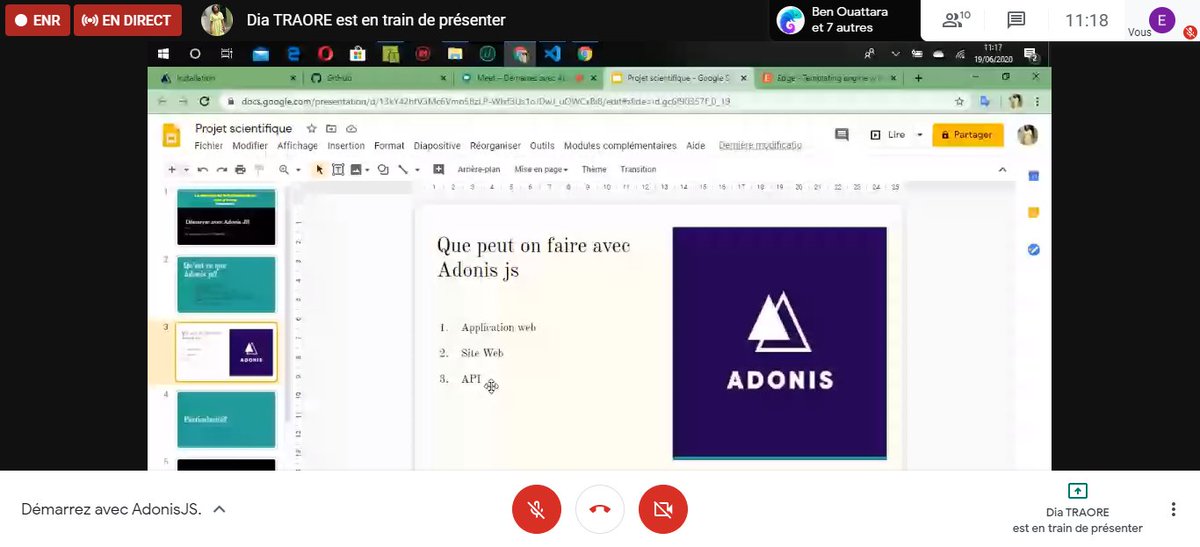Image resolution: width=1200 pixels, height=547 pixels.
Task: Open the Modules complémentaires menu
Action: click(x=620, y=146)
